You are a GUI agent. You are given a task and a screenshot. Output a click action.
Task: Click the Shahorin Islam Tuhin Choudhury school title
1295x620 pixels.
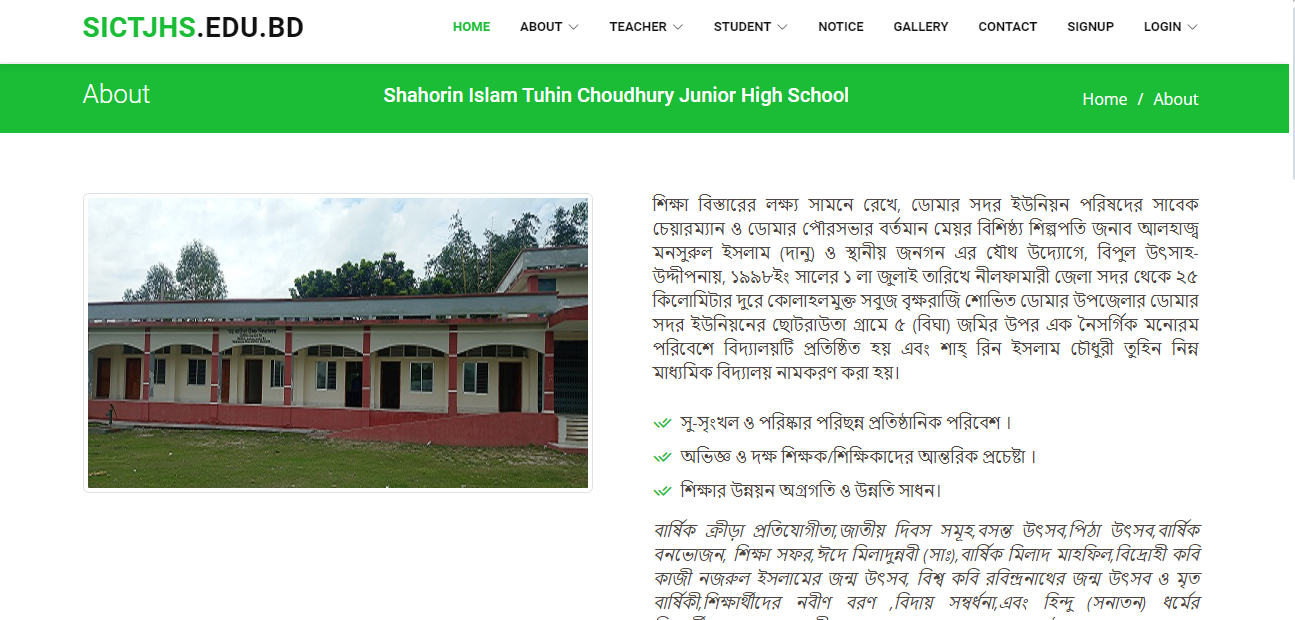tap(616, 96)
